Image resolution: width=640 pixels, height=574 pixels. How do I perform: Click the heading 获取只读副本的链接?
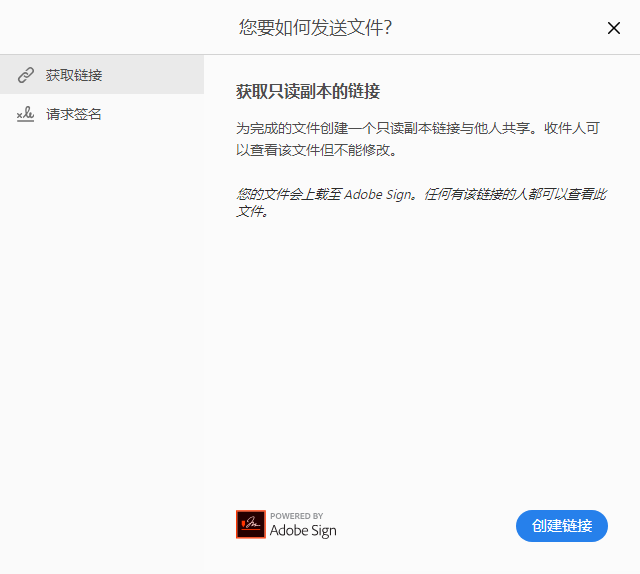click(x=308, y=91)
